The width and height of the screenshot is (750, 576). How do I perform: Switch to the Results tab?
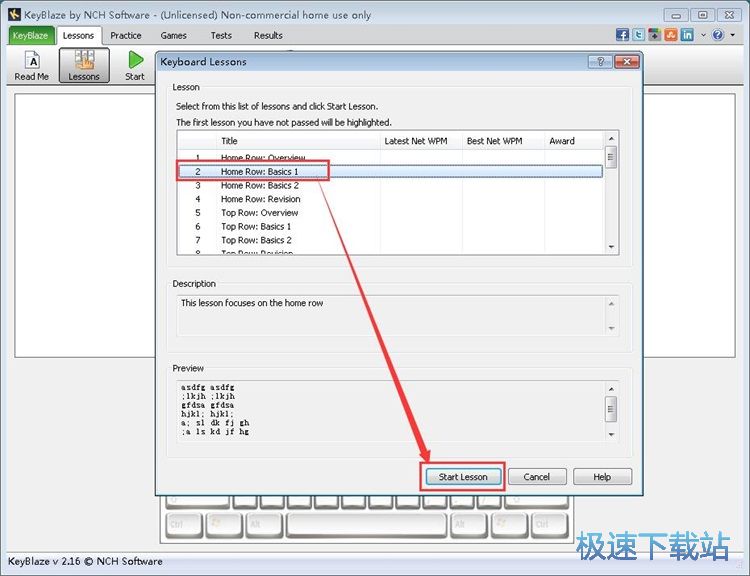[x=268, y=36]
